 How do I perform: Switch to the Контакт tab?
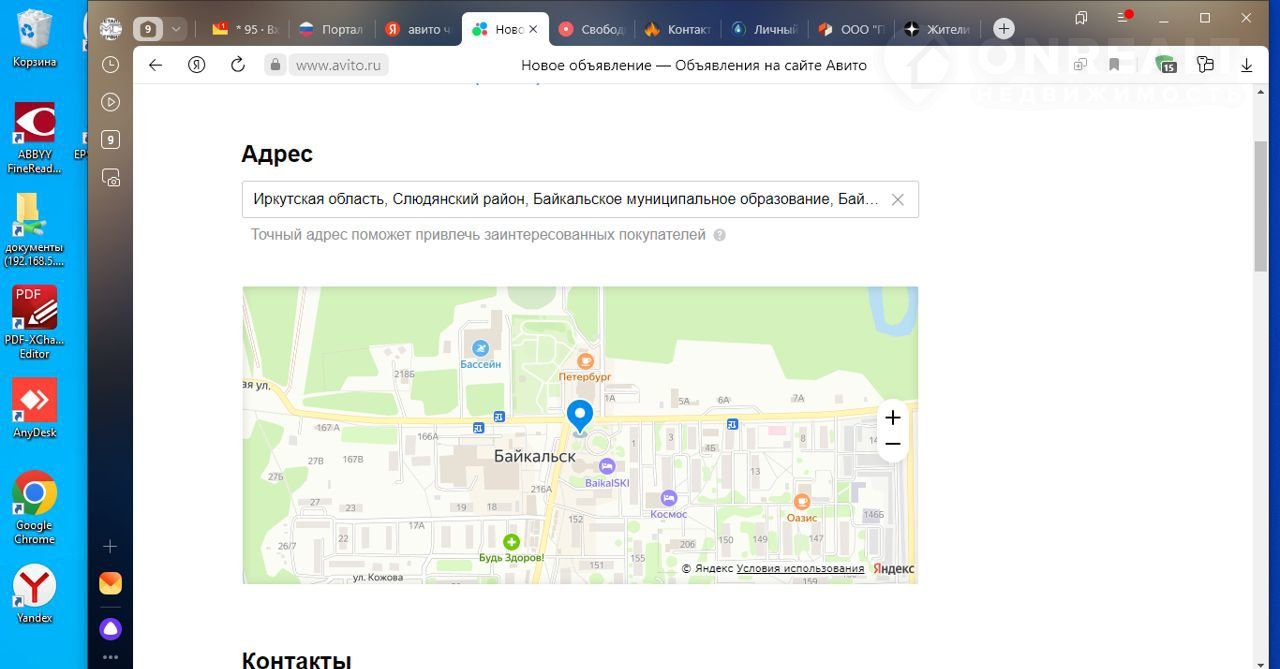point(678,29)
